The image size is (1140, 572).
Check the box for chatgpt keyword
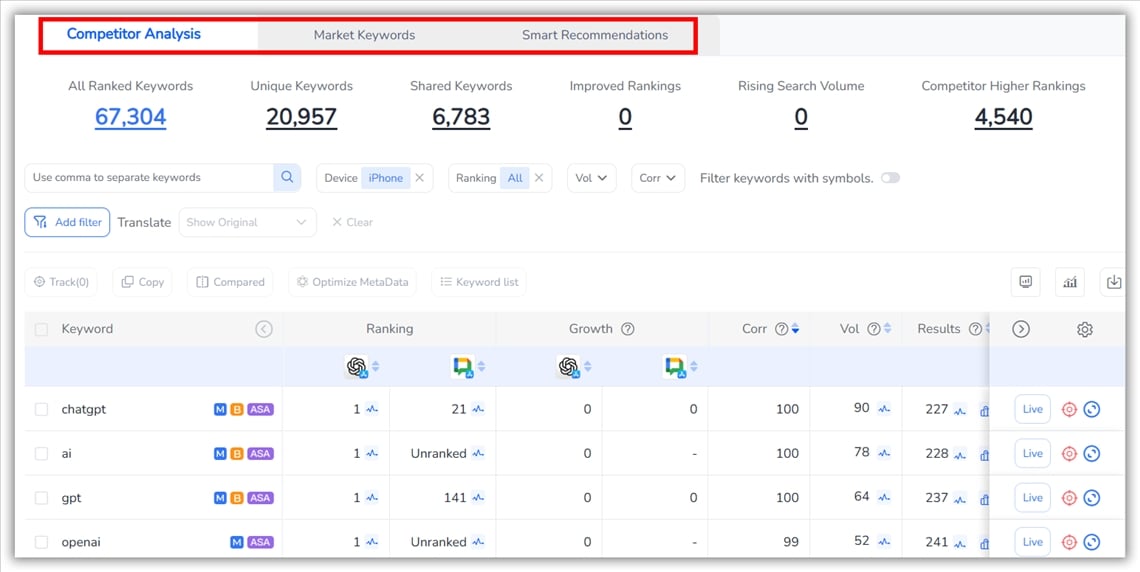(41, 409)
